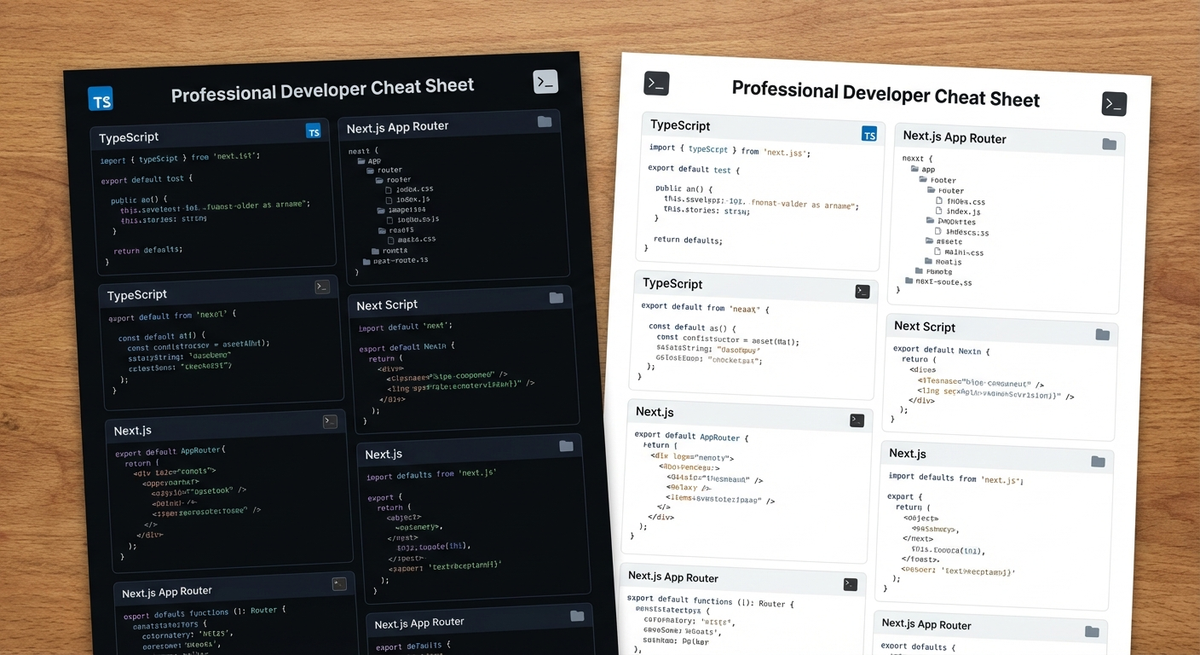
Task: Click 'export default AppRouter' line on the dark sheet
Action: [170, 451]
